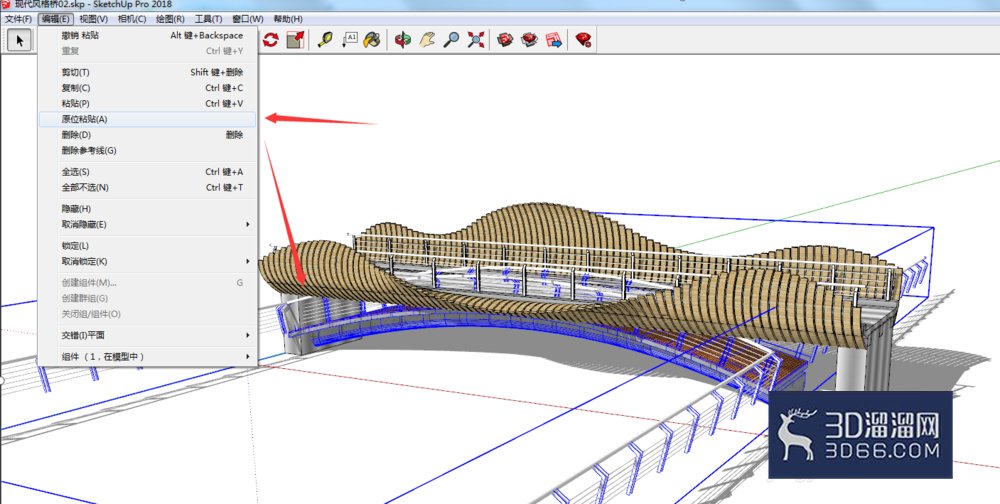
Task: Open the 帮助(H) menu
Action: 288,19
